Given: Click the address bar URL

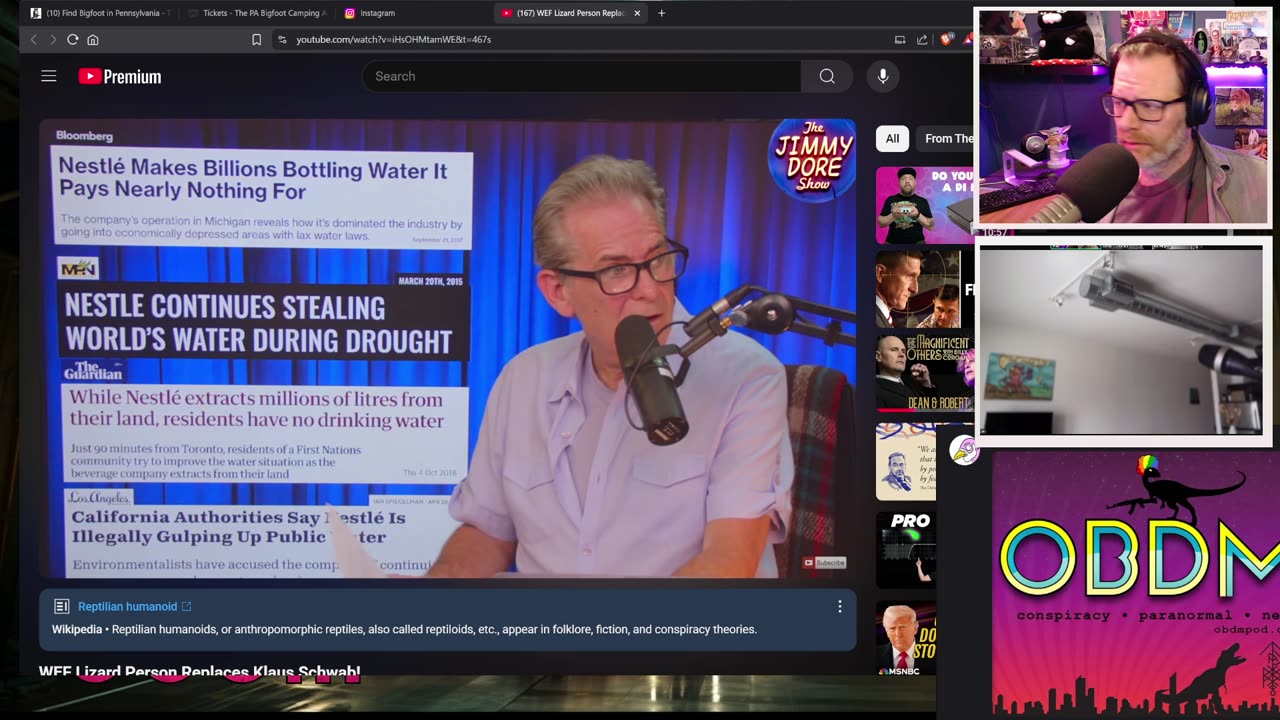Looking at the screenshot, I should point(393,39).
